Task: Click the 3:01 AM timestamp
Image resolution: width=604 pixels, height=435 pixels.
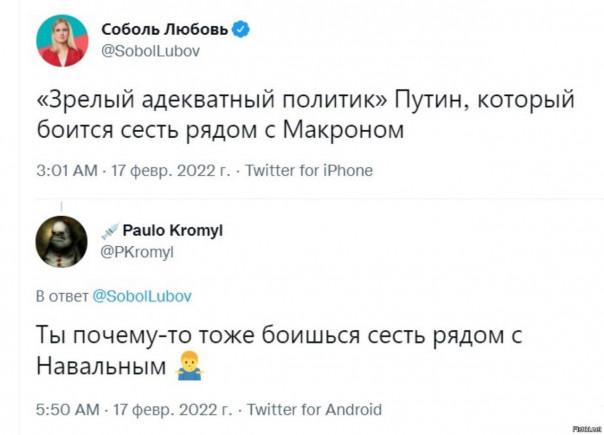Action: (65, 171)
